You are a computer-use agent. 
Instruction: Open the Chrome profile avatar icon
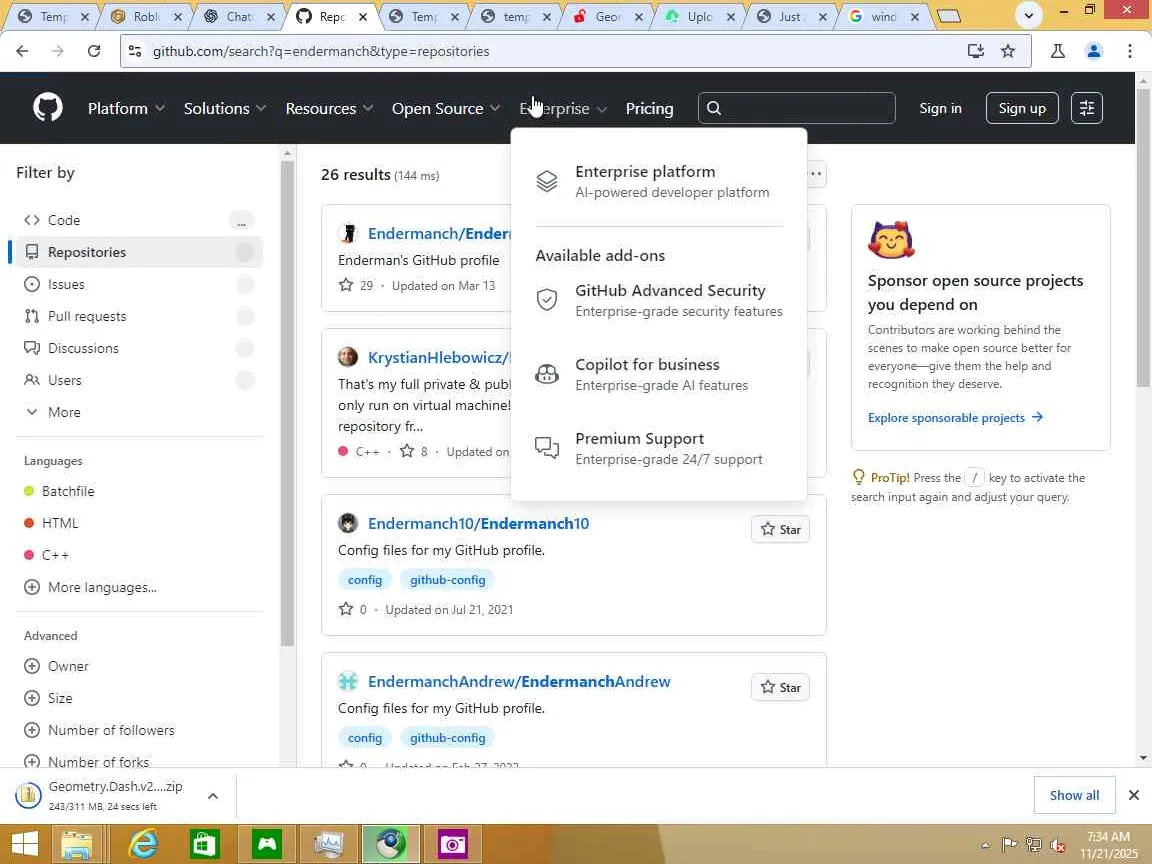(x=1094, y=51)
